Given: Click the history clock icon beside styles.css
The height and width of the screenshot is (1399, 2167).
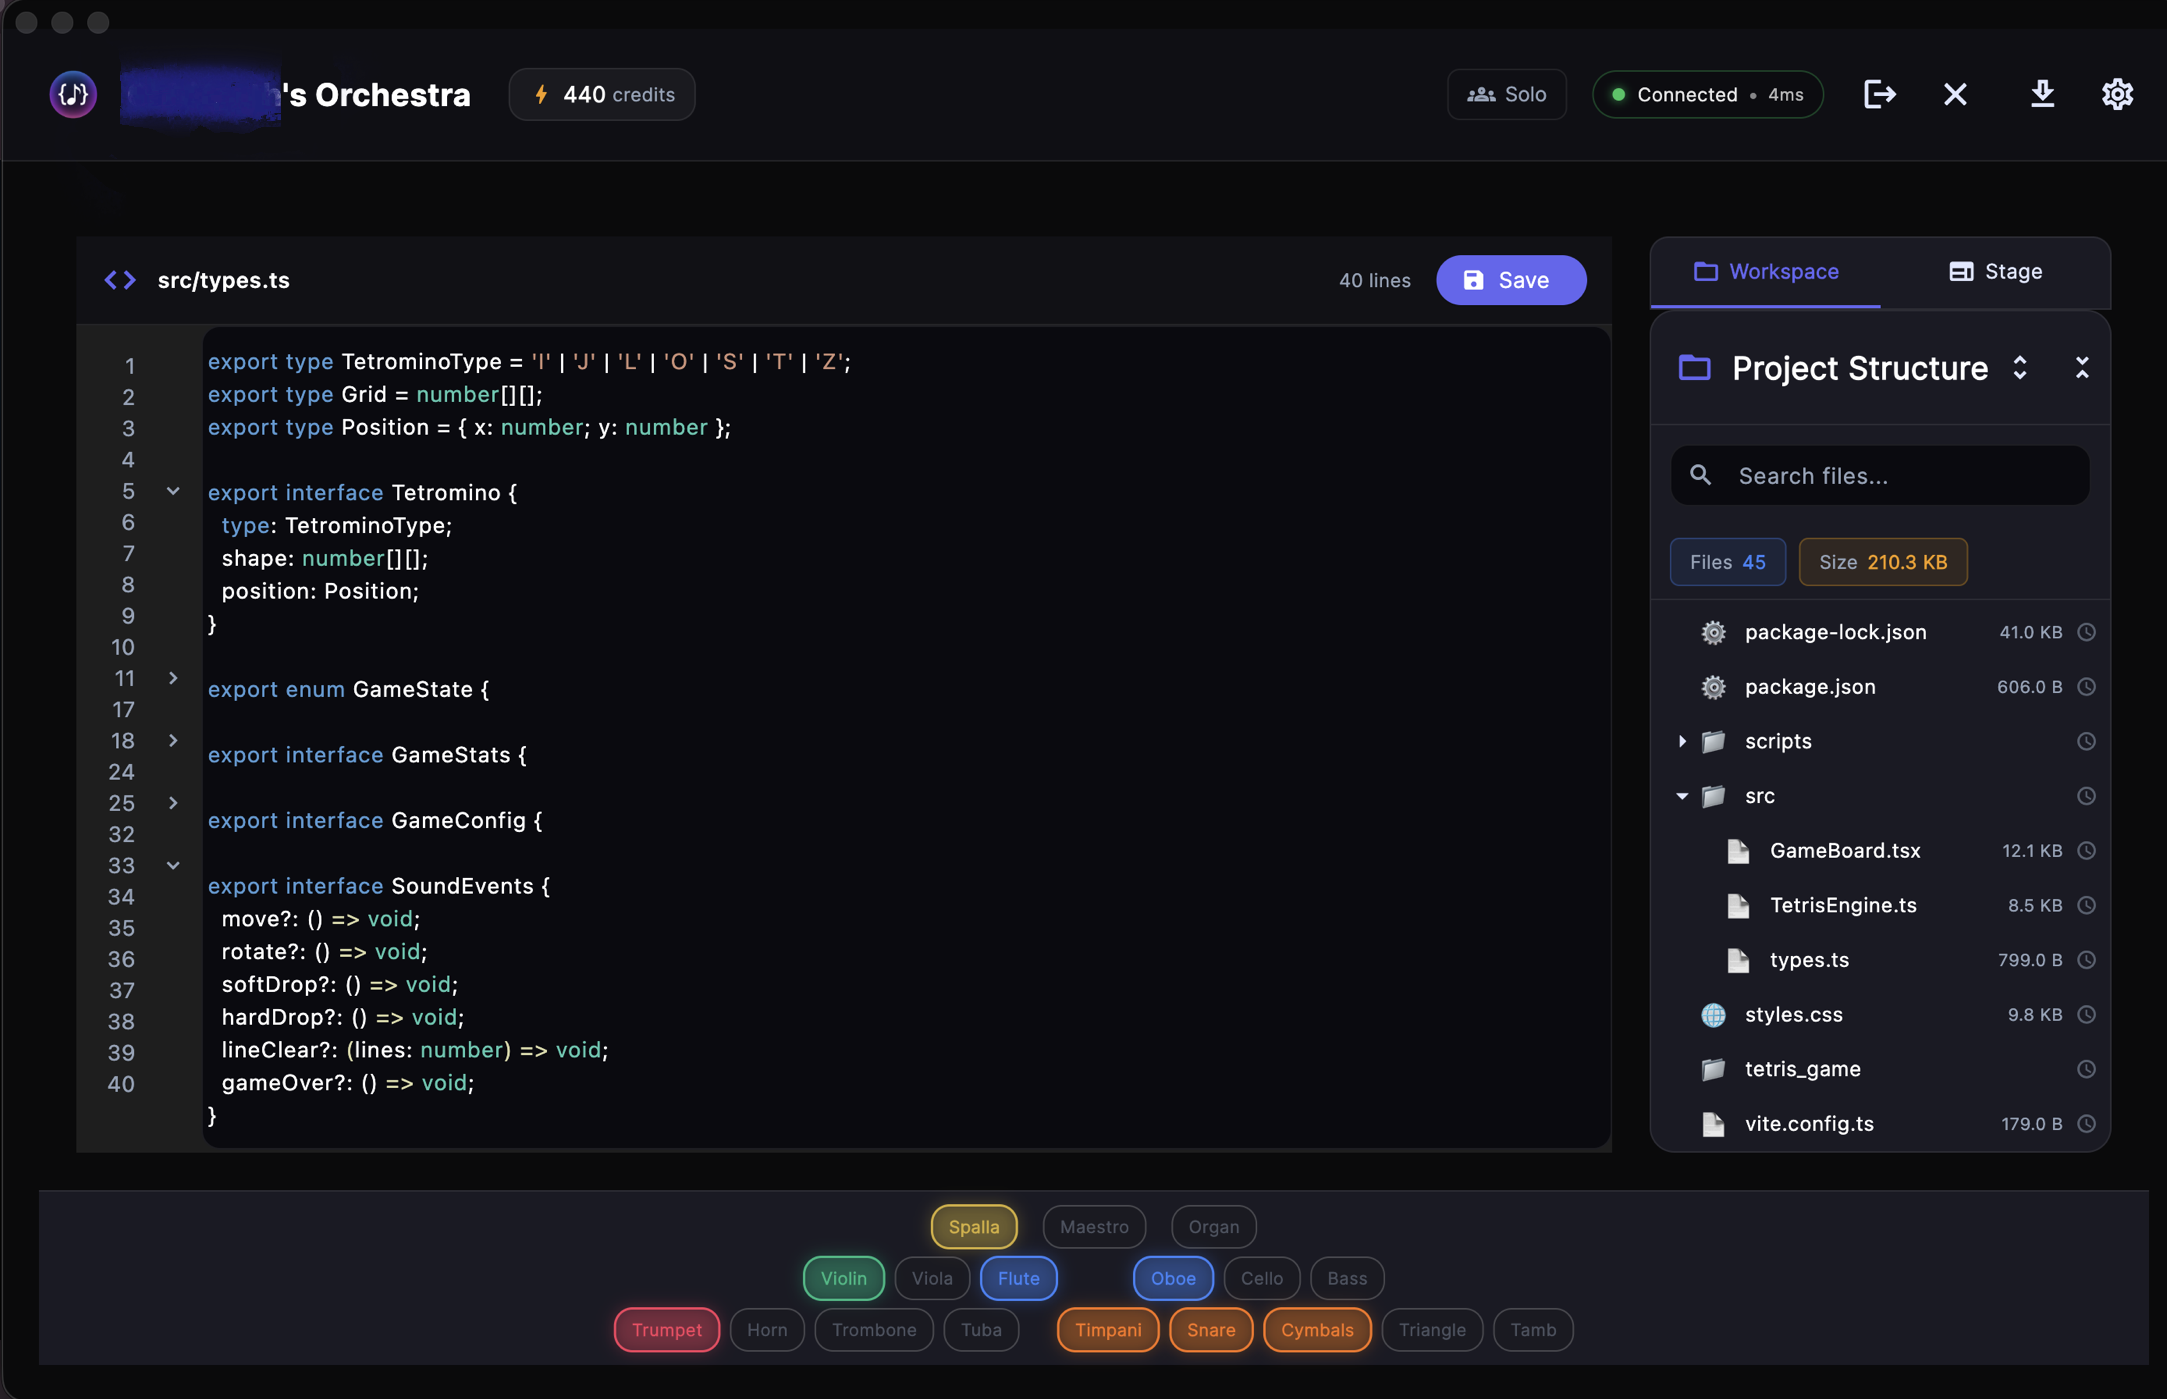Looking at the screenshot, I should pyautogui.click(x=2087, y=1014).
